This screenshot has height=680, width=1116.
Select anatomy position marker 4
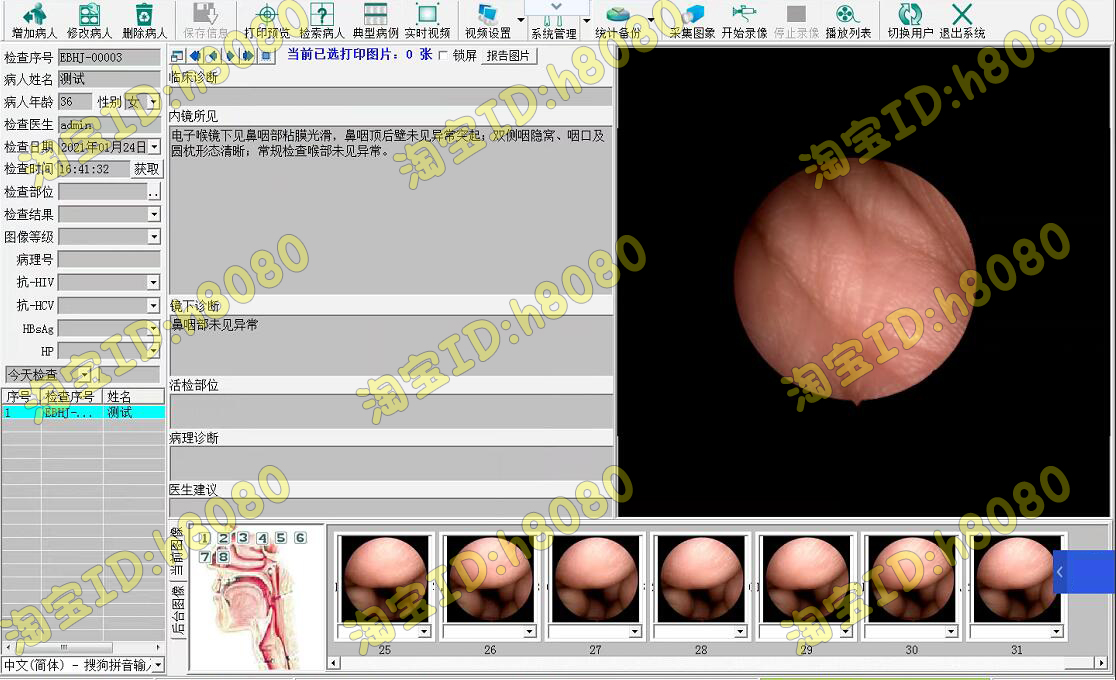coord(262,538)
